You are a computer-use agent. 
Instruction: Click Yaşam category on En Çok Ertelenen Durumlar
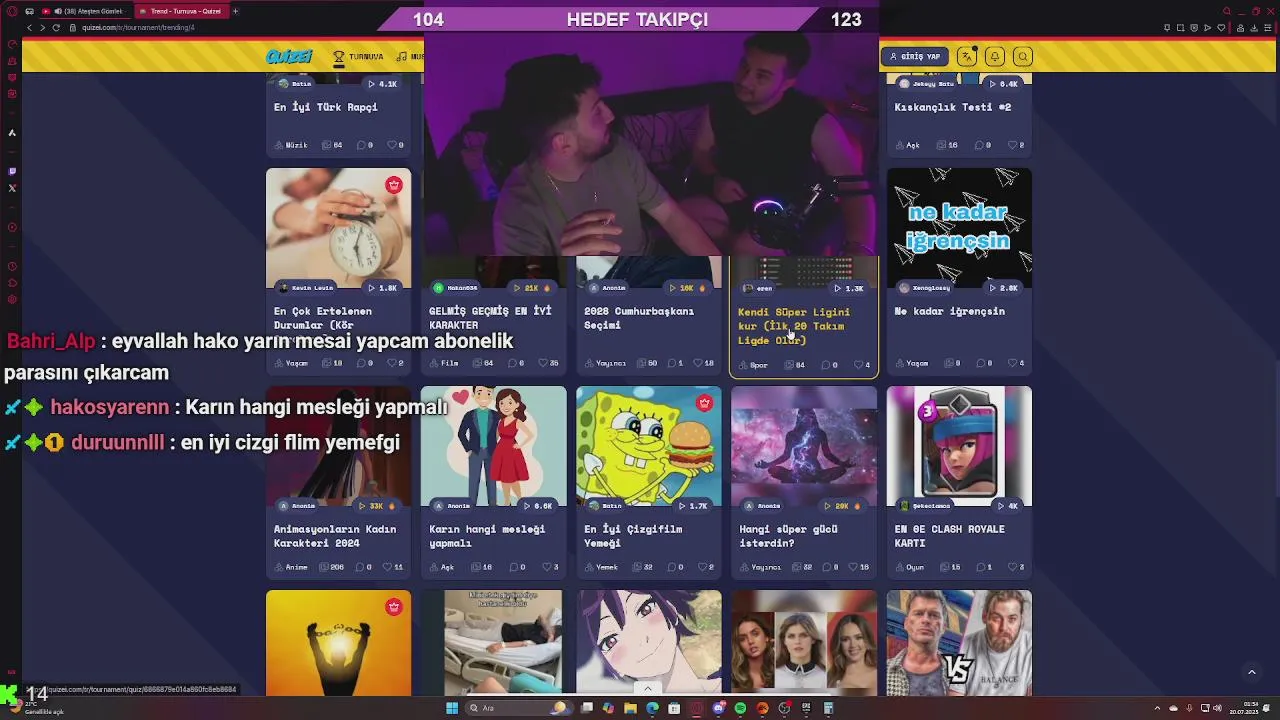pos(292,363)
